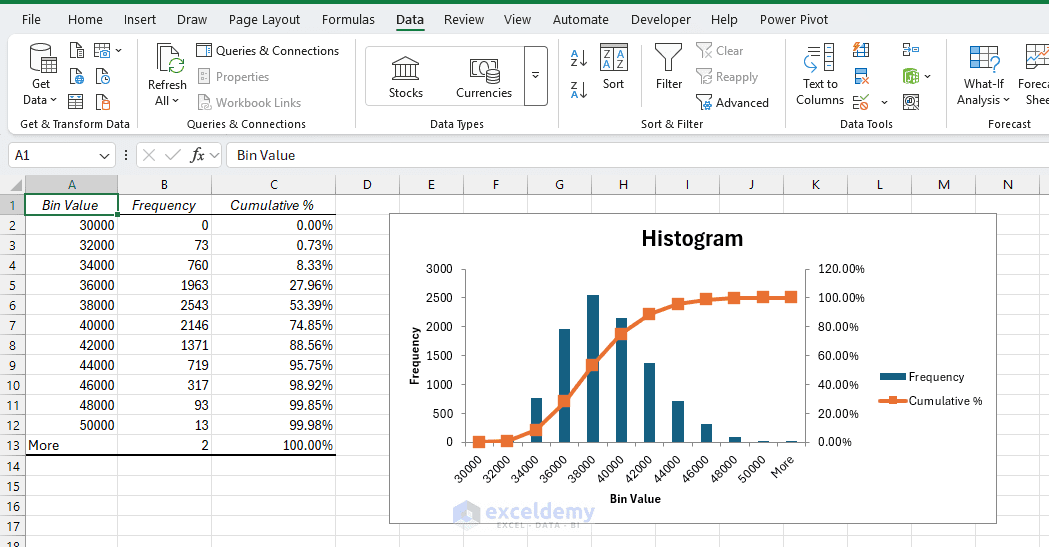Open the Name Box dropdown
This screenshot has height=547, width=1049.
(104, 156)
